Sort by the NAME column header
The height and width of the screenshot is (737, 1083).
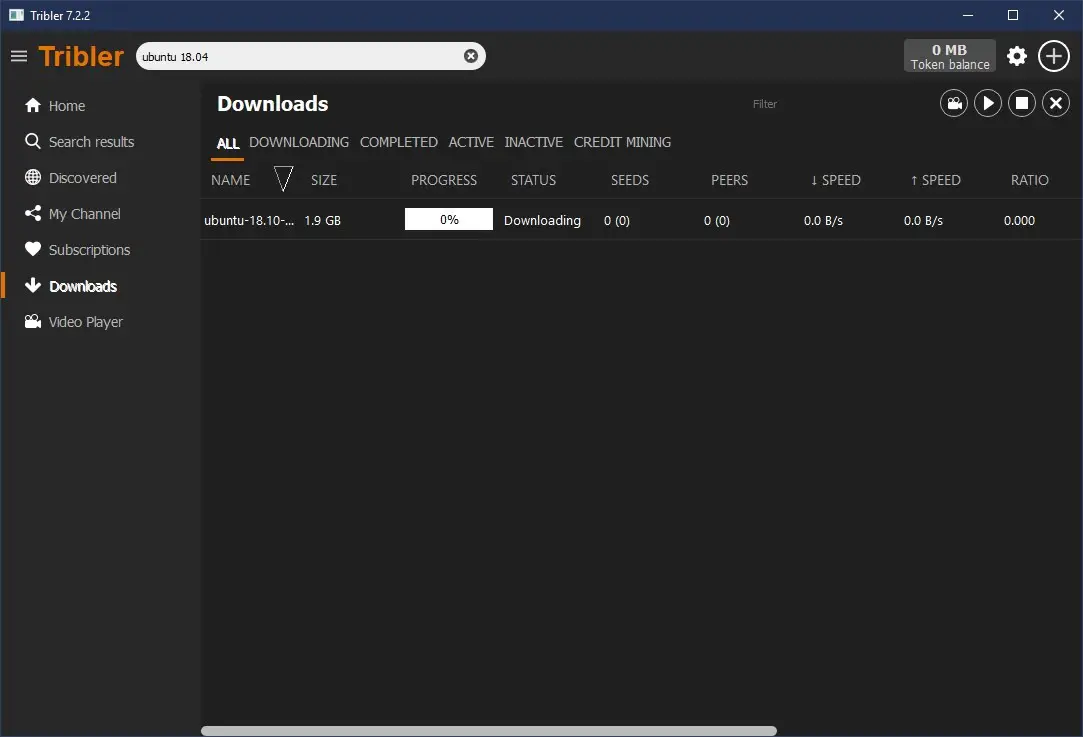tap(231, 180)
